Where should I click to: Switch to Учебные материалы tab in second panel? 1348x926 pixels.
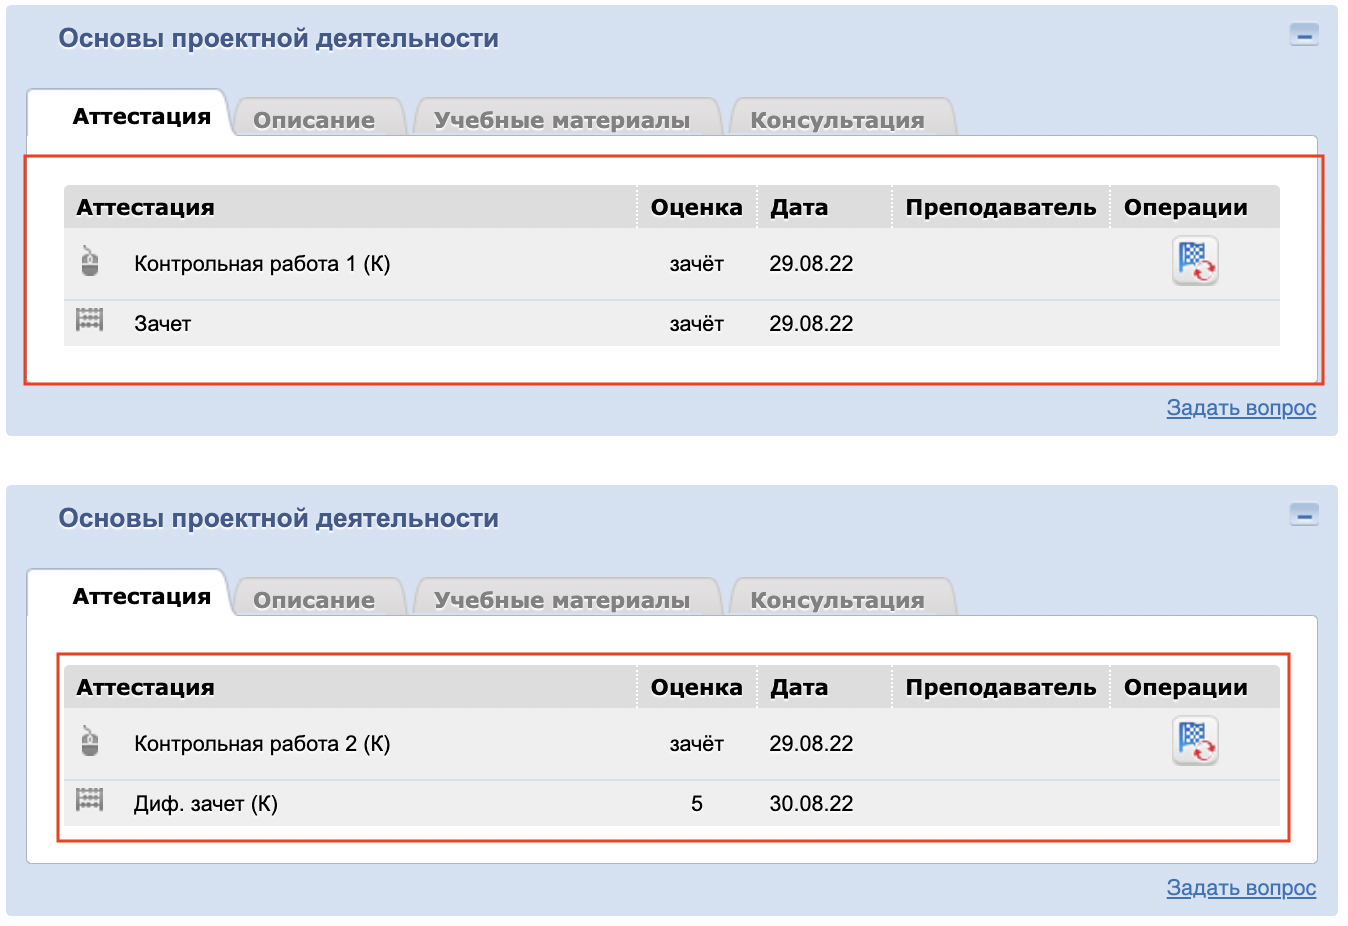point(562,600)
